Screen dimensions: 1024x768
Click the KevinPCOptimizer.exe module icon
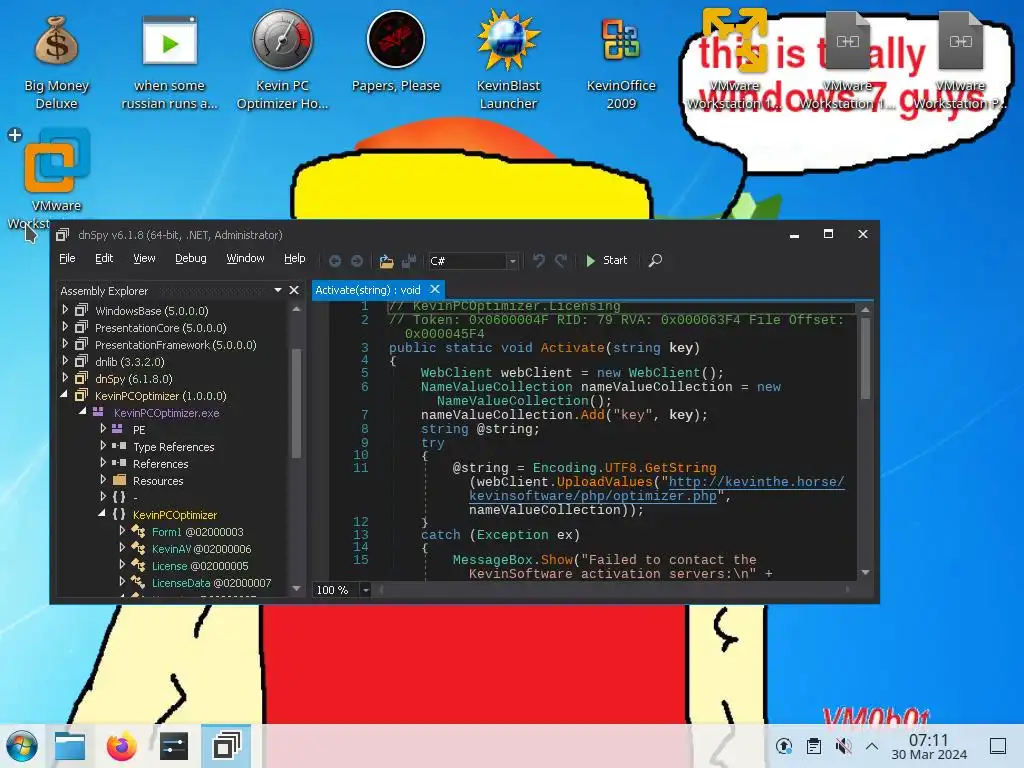click(x=99, y=412)
